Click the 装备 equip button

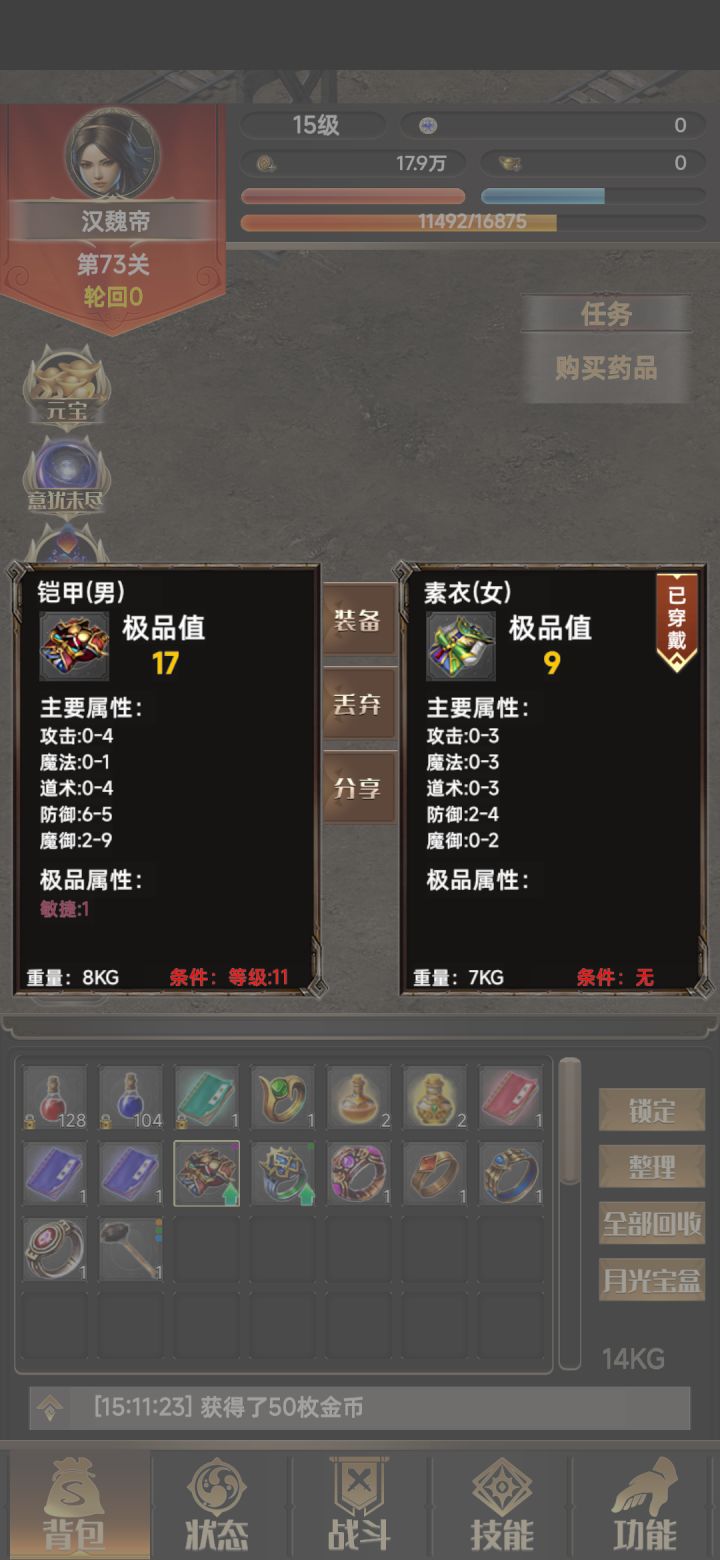tap(358, 620)
